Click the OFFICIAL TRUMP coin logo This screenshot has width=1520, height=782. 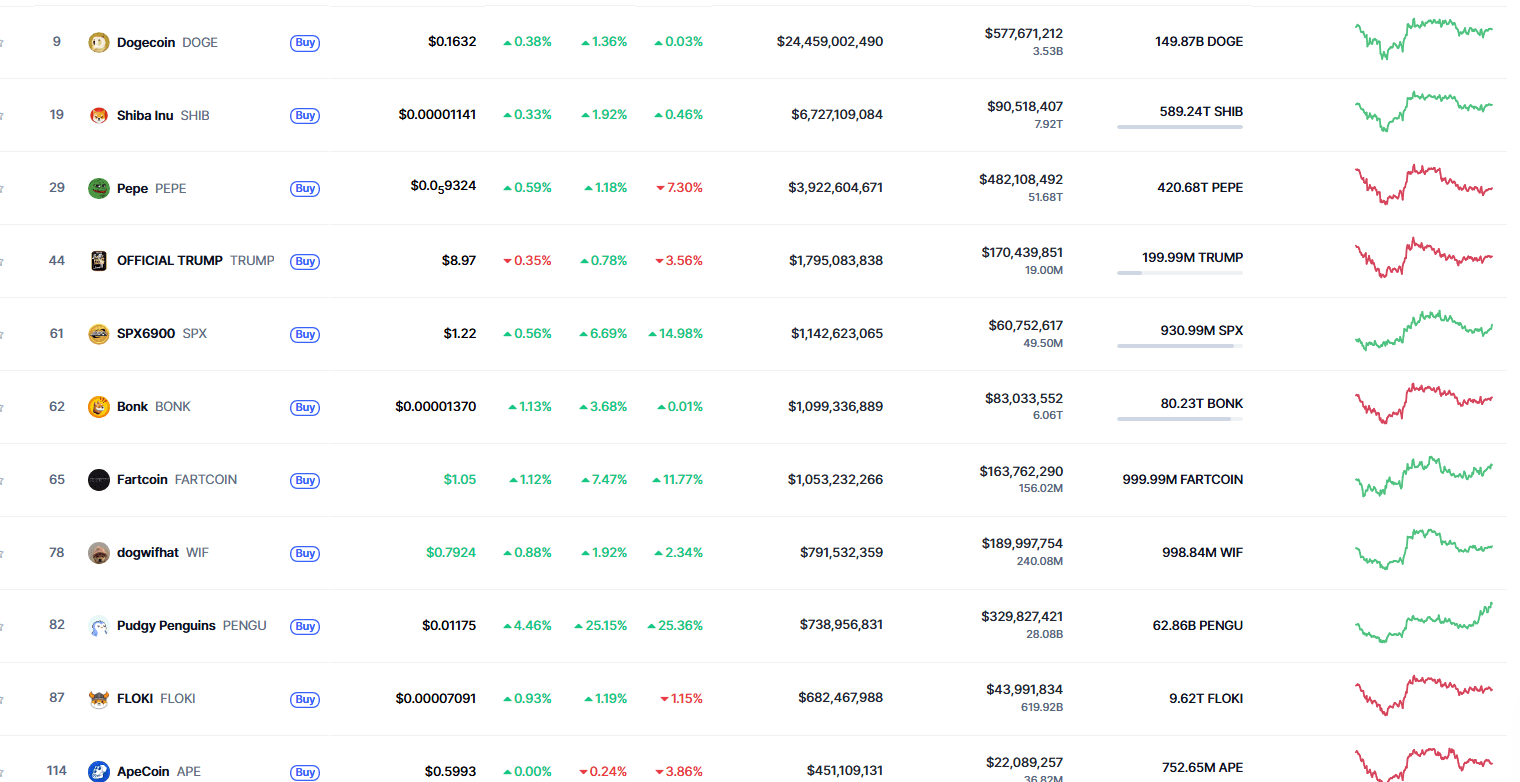[x=98, y=261]
